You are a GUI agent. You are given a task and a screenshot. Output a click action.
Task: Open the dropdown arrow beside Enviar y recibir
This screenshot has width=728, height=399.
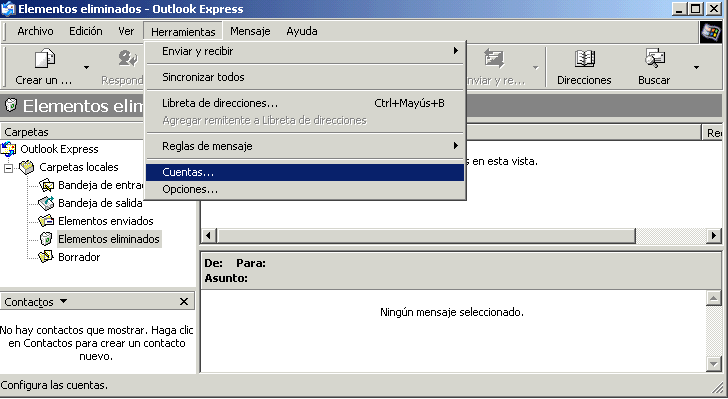535,68
